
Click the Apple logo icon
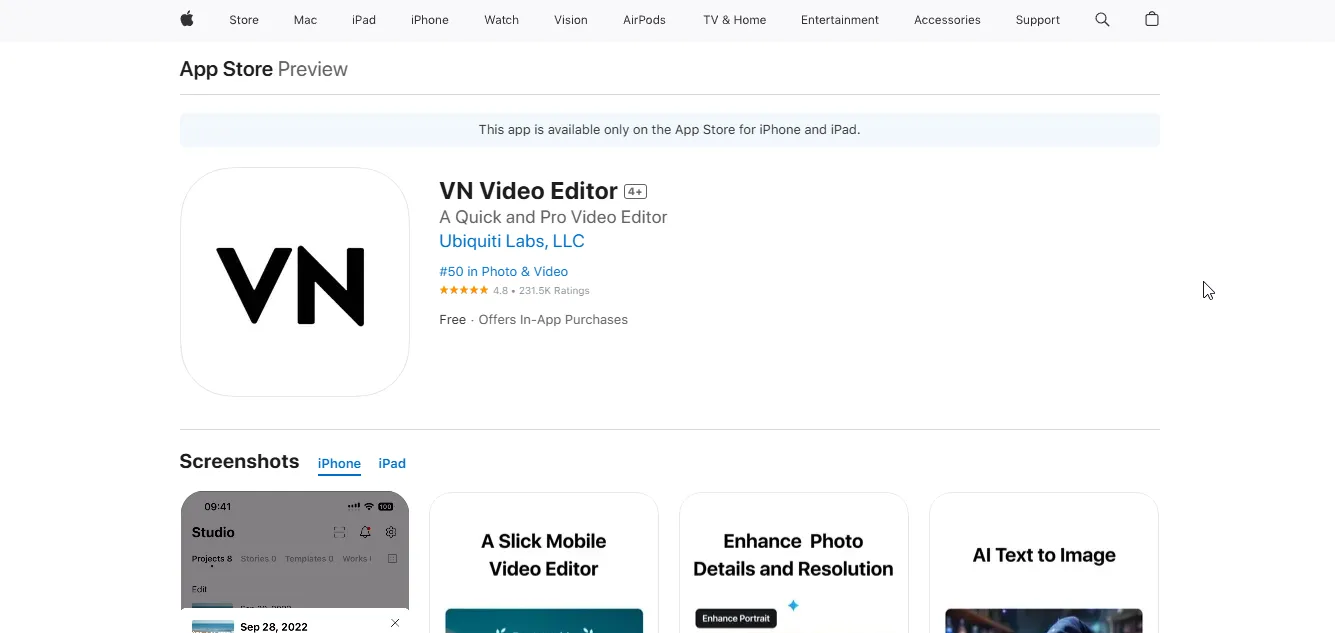187,19
